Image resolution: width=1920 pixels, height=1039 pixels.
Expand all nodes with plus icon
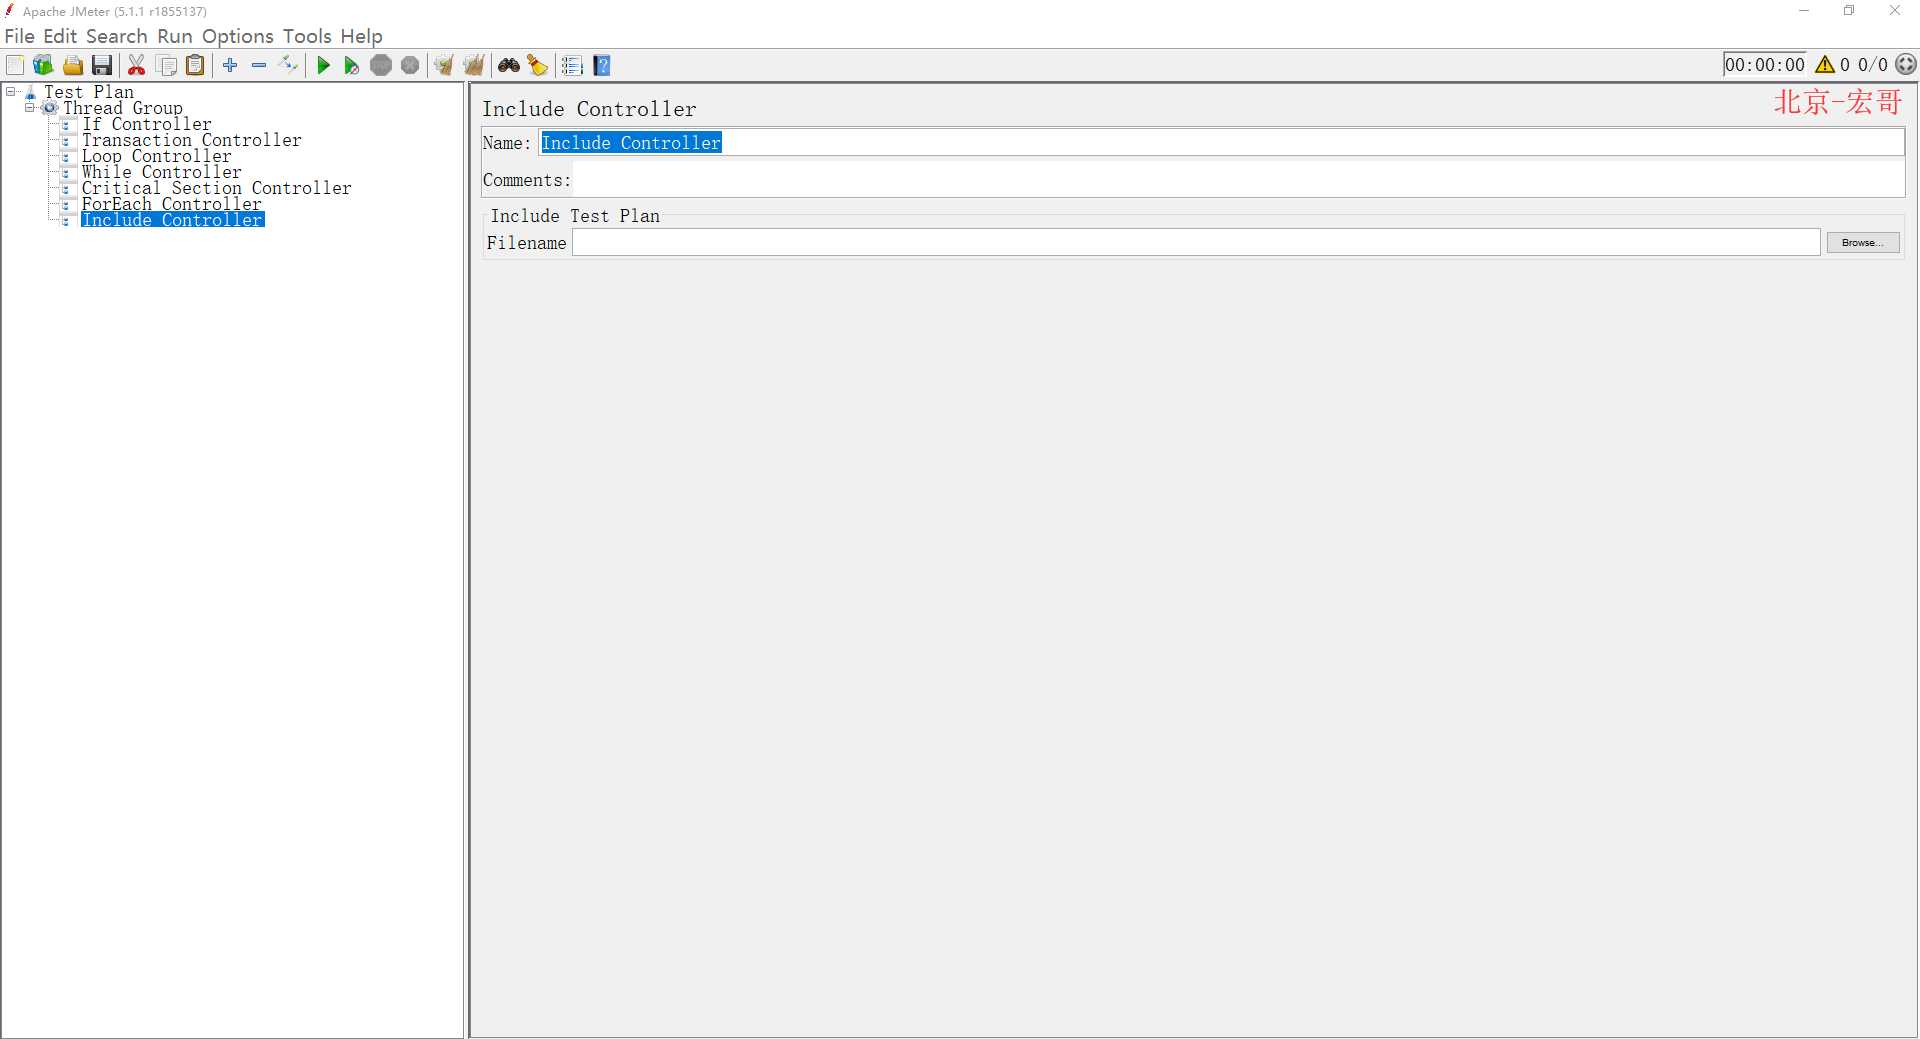[x=230, y=65]
